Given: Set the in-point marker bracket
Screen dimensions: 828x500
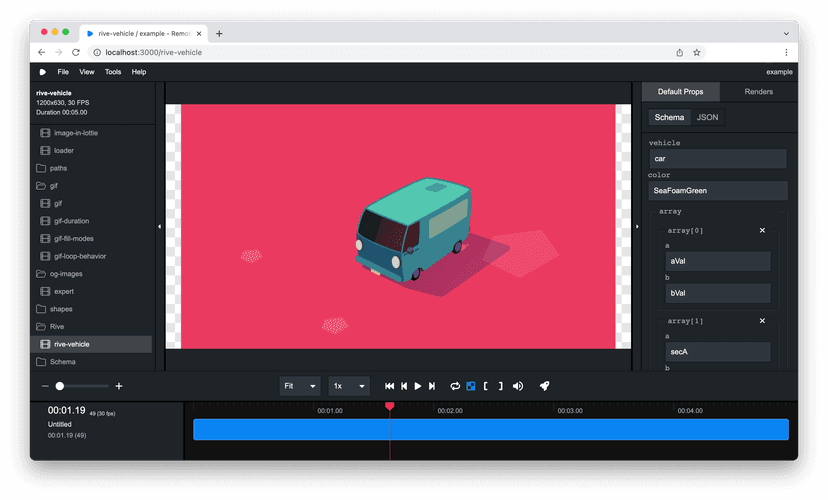Looking at the screenshot, I should 485,386.
